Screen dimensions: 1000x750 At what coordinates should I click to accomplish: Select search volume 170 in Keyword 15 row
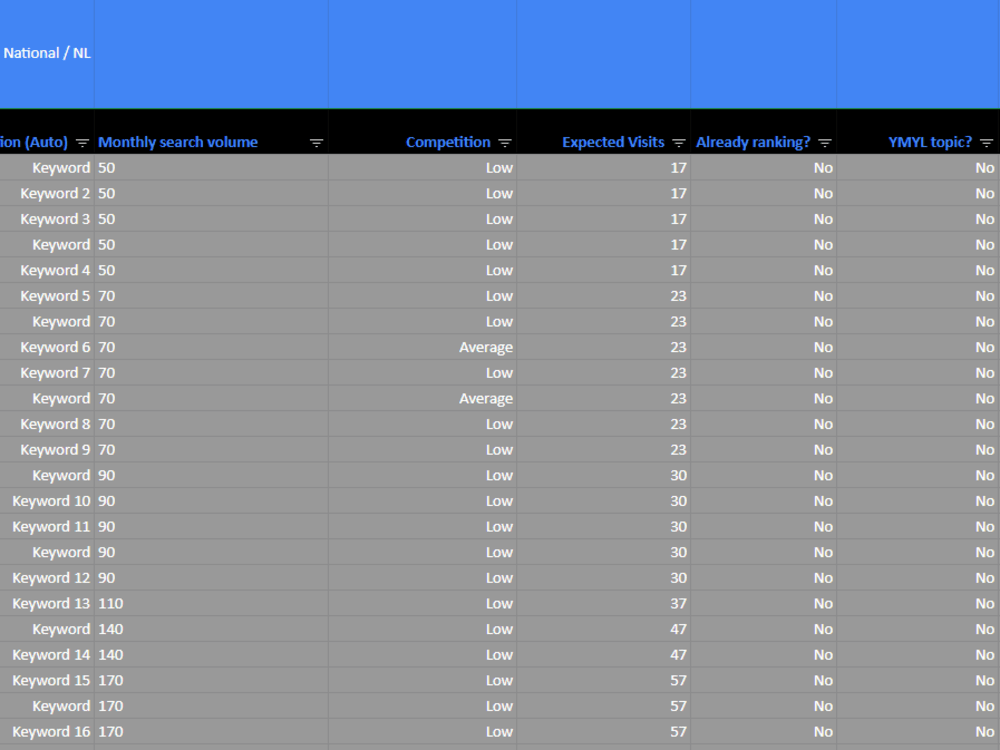tap(211, 680)
